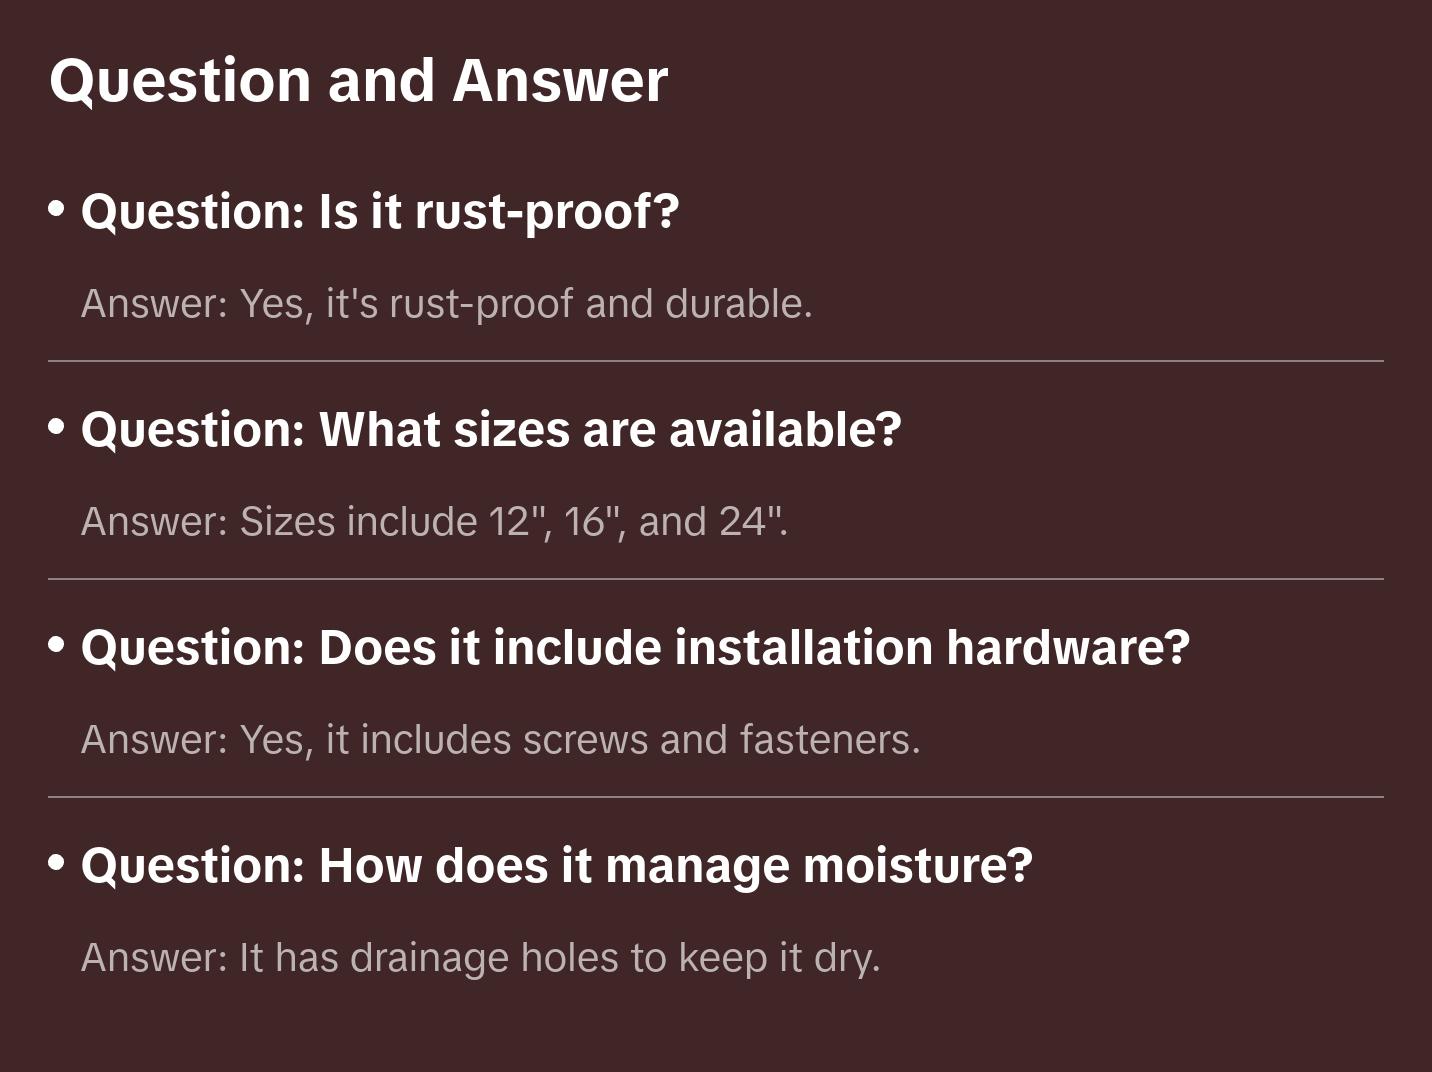Click the bullet beside the moisture question
Screen dimensions: 1432x1072
point(57,863)
